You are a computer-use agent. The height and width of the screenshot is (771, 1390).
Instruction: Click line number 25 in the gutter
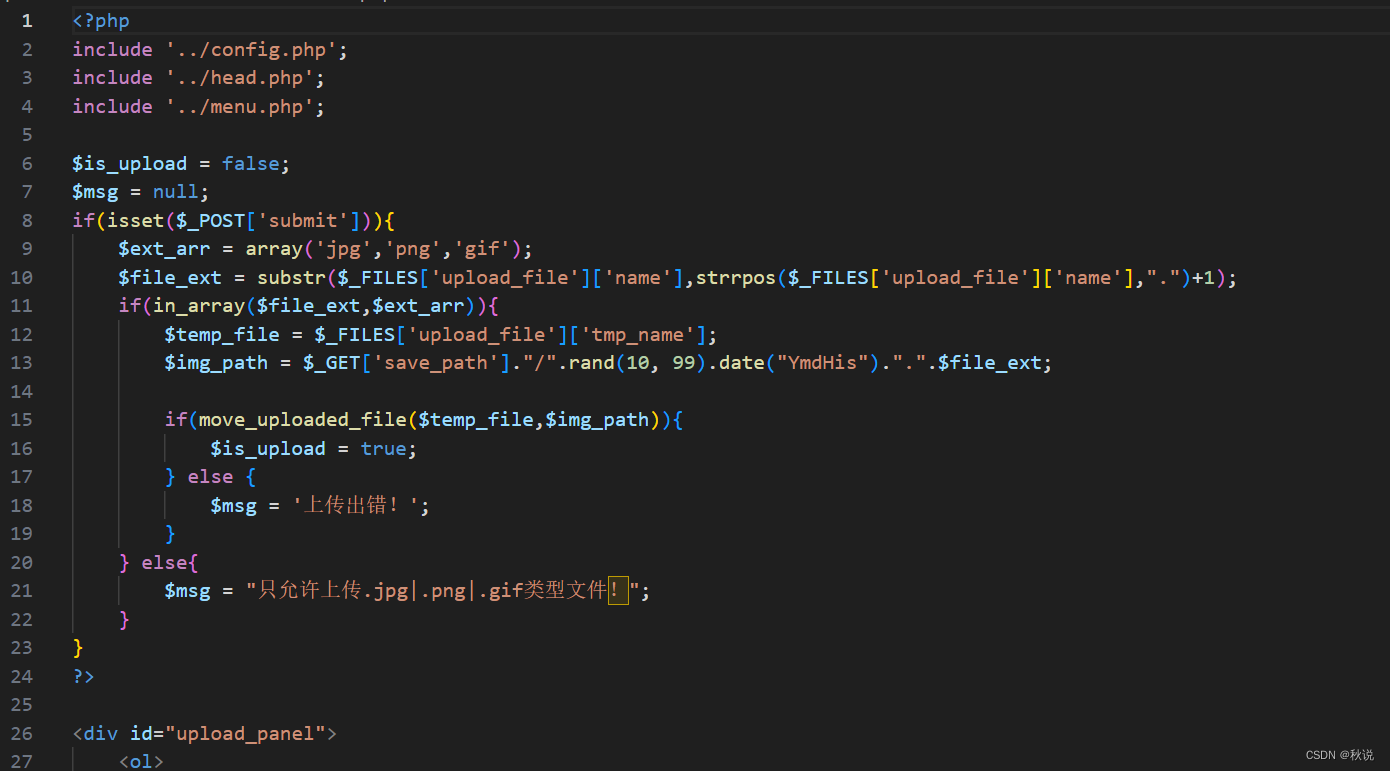[22, 705]
